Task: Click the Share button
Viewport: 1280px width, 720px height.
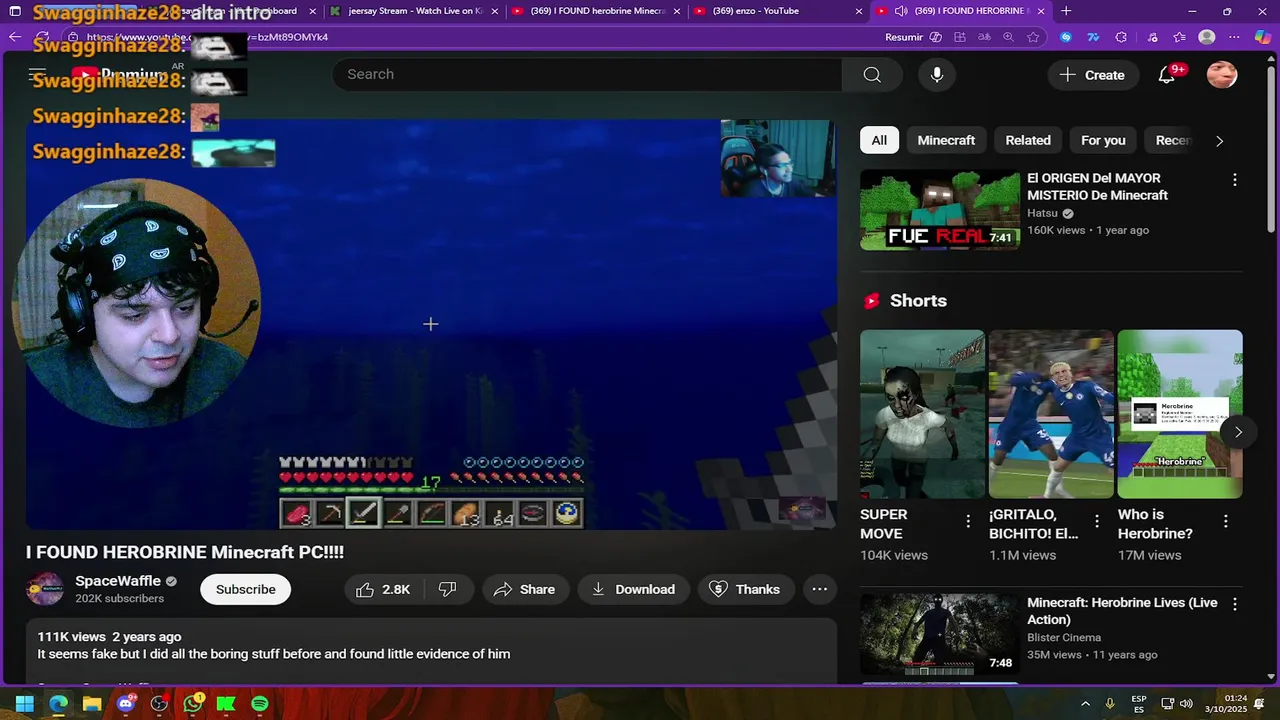Action: click(525, 589)
